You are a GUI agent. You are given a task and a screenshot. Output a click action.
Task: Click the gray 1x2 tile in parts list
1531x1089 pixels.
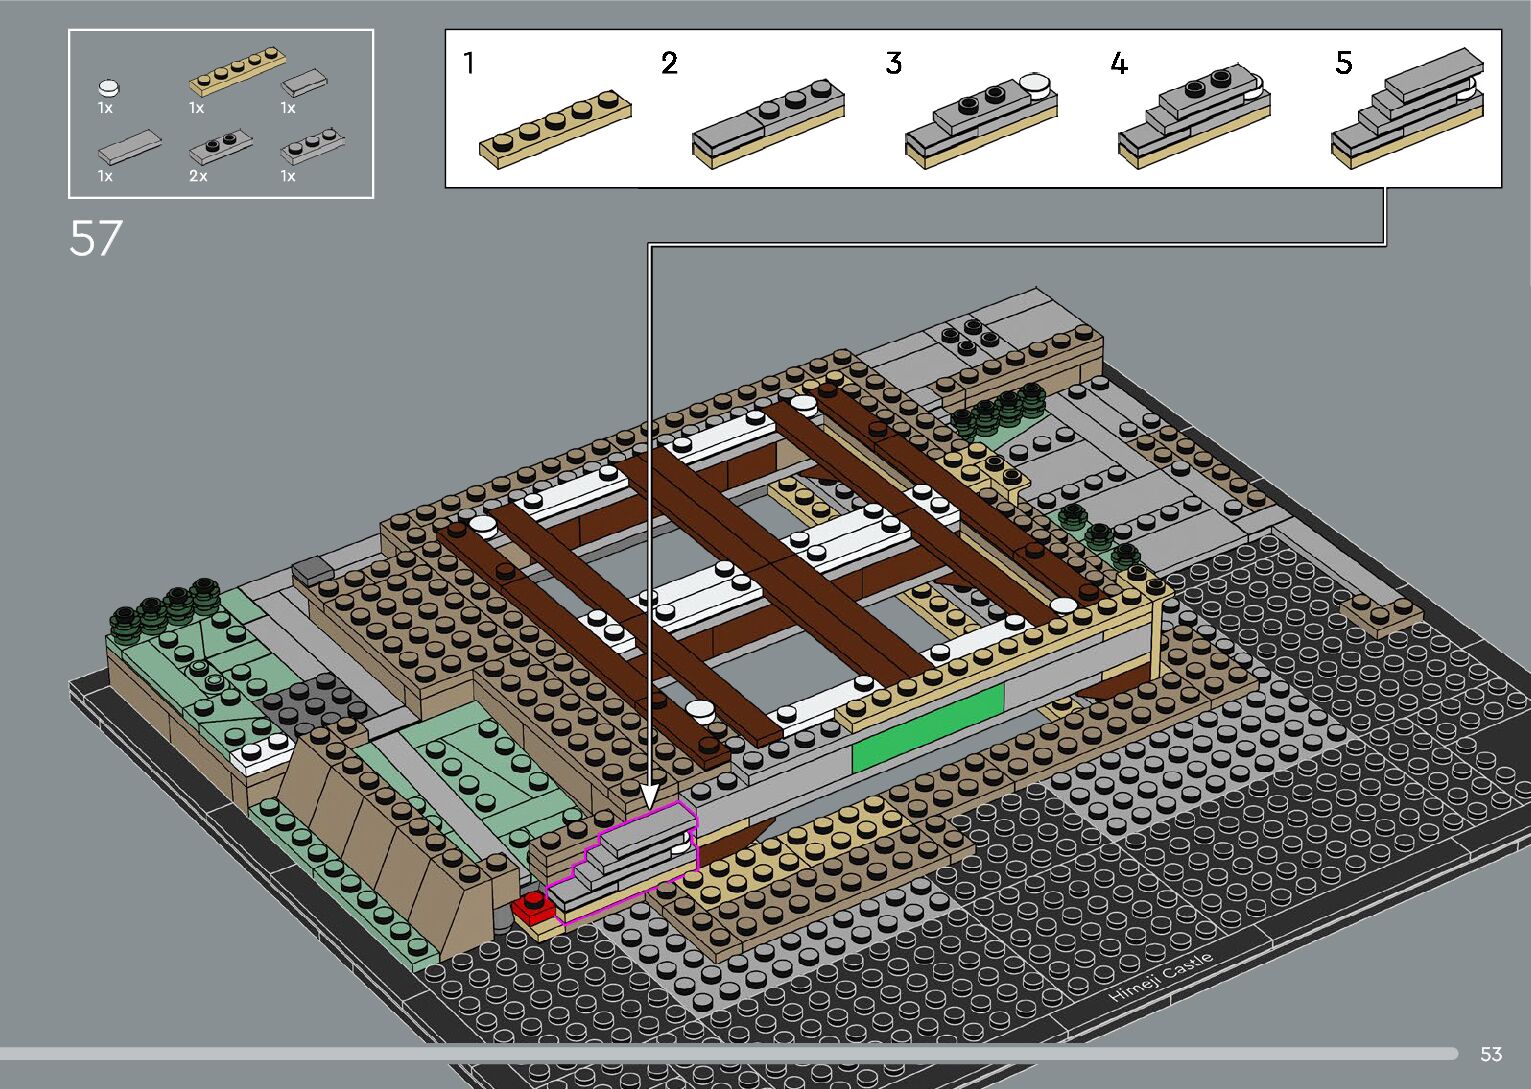point(304,82)
